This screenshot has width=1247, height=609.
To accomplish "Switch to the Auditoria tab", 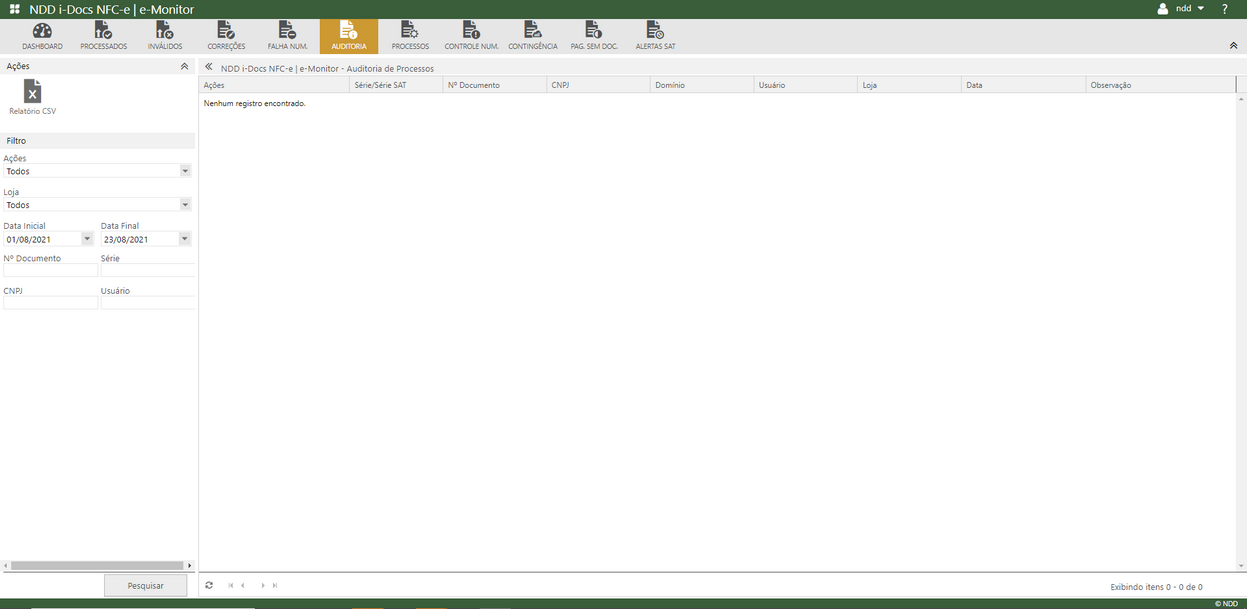I will point(348,35).
